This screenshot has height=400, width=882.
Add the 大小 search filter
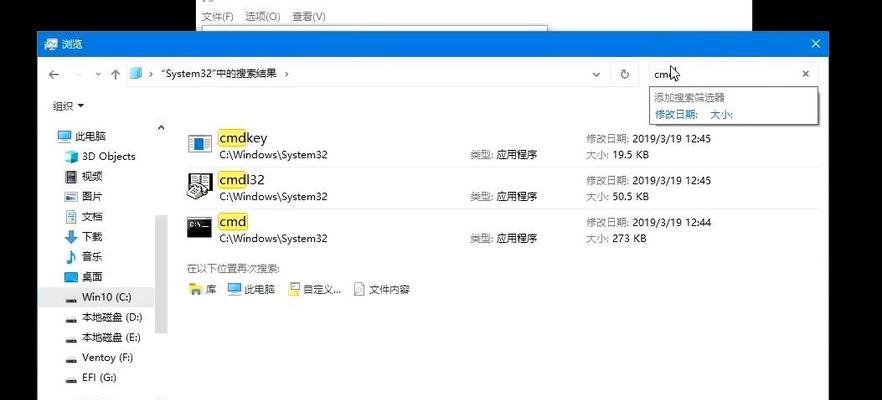click(x=721, y=115)
